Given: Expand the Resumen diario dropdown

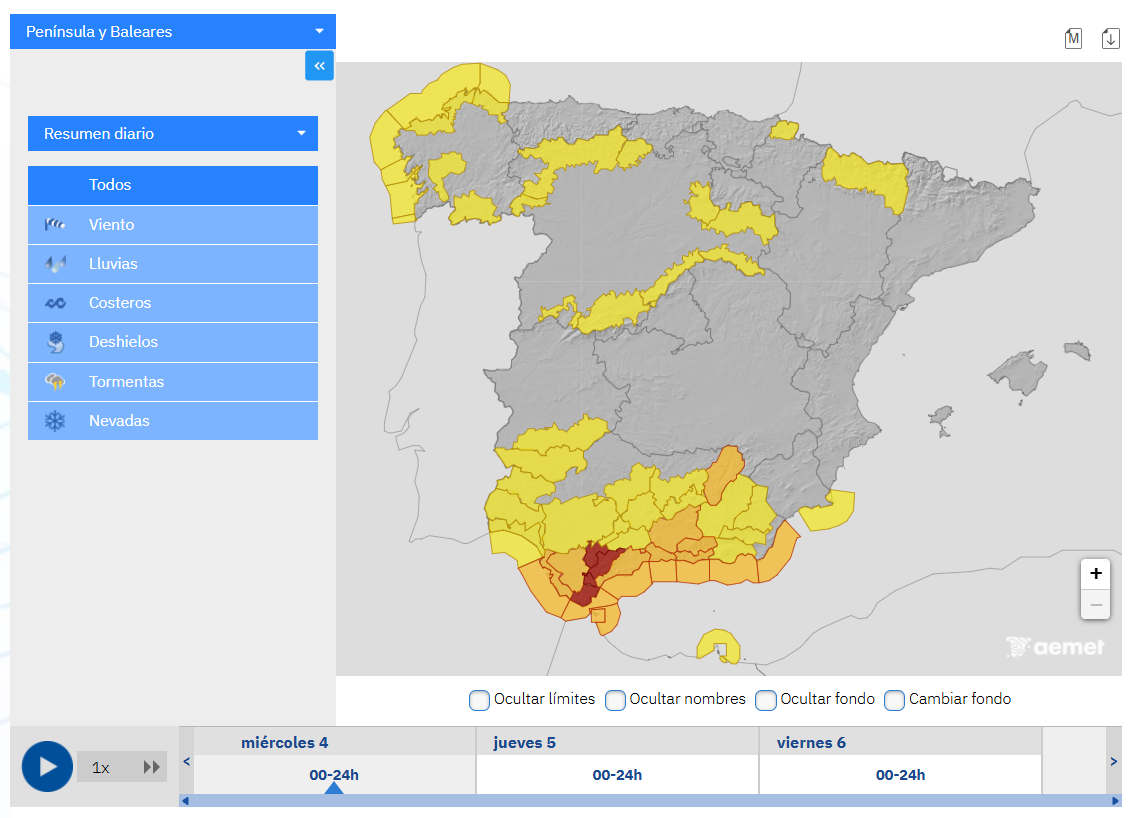Looking at the screenshot, I should (x=173, y=134).
